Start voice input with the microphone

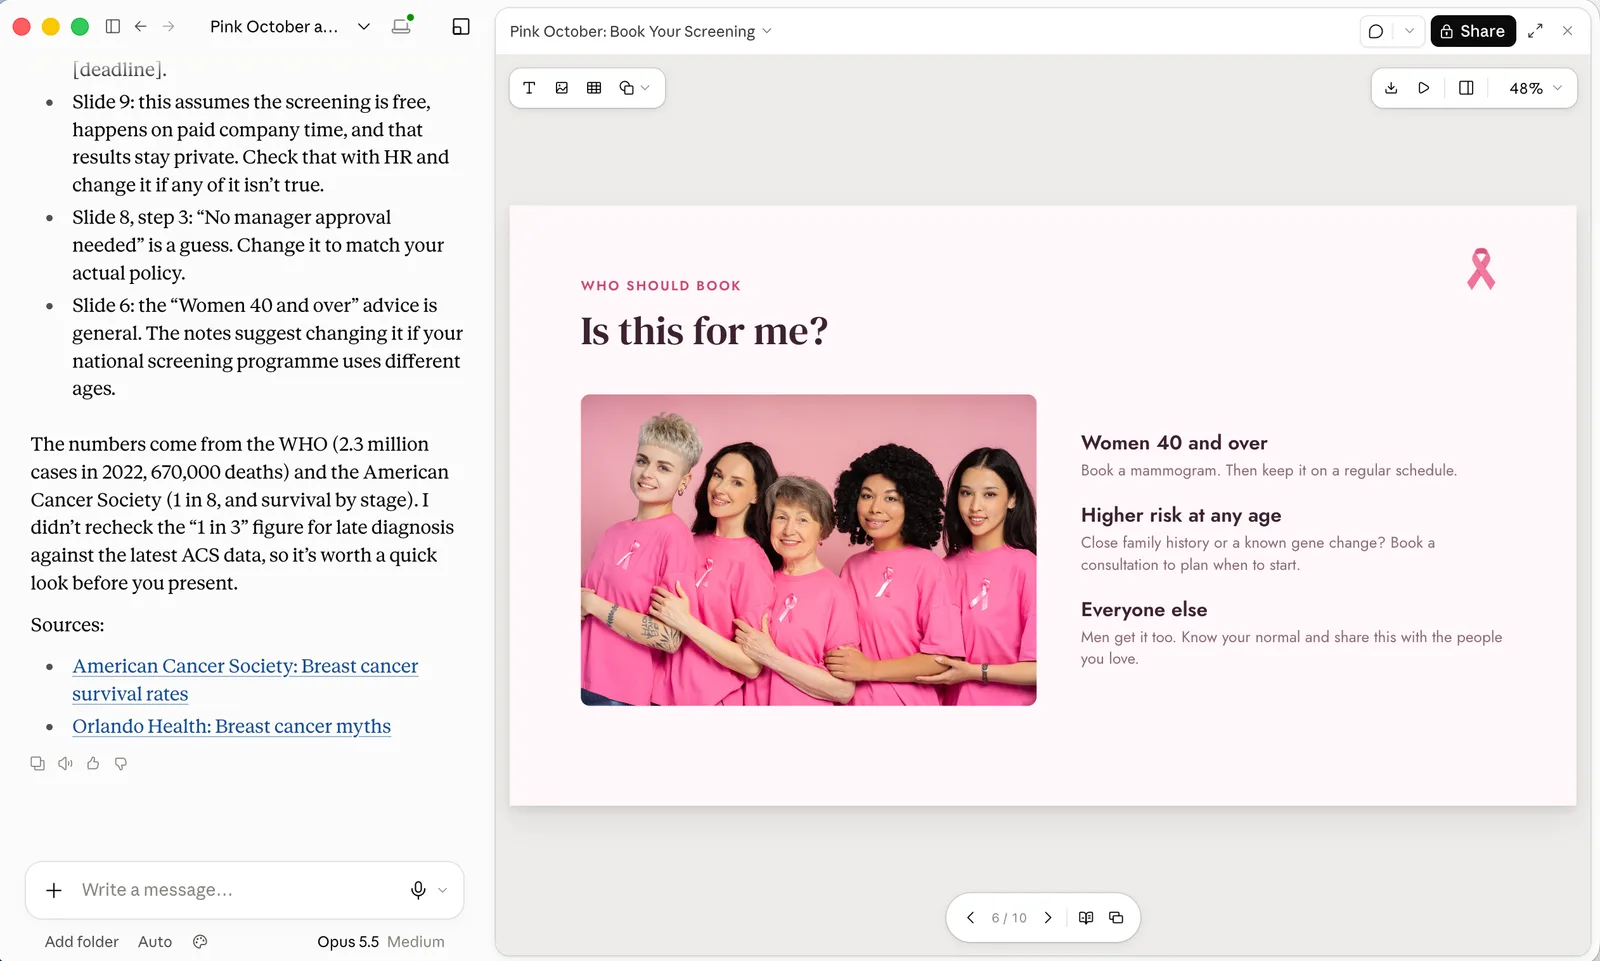pos(418,890)
